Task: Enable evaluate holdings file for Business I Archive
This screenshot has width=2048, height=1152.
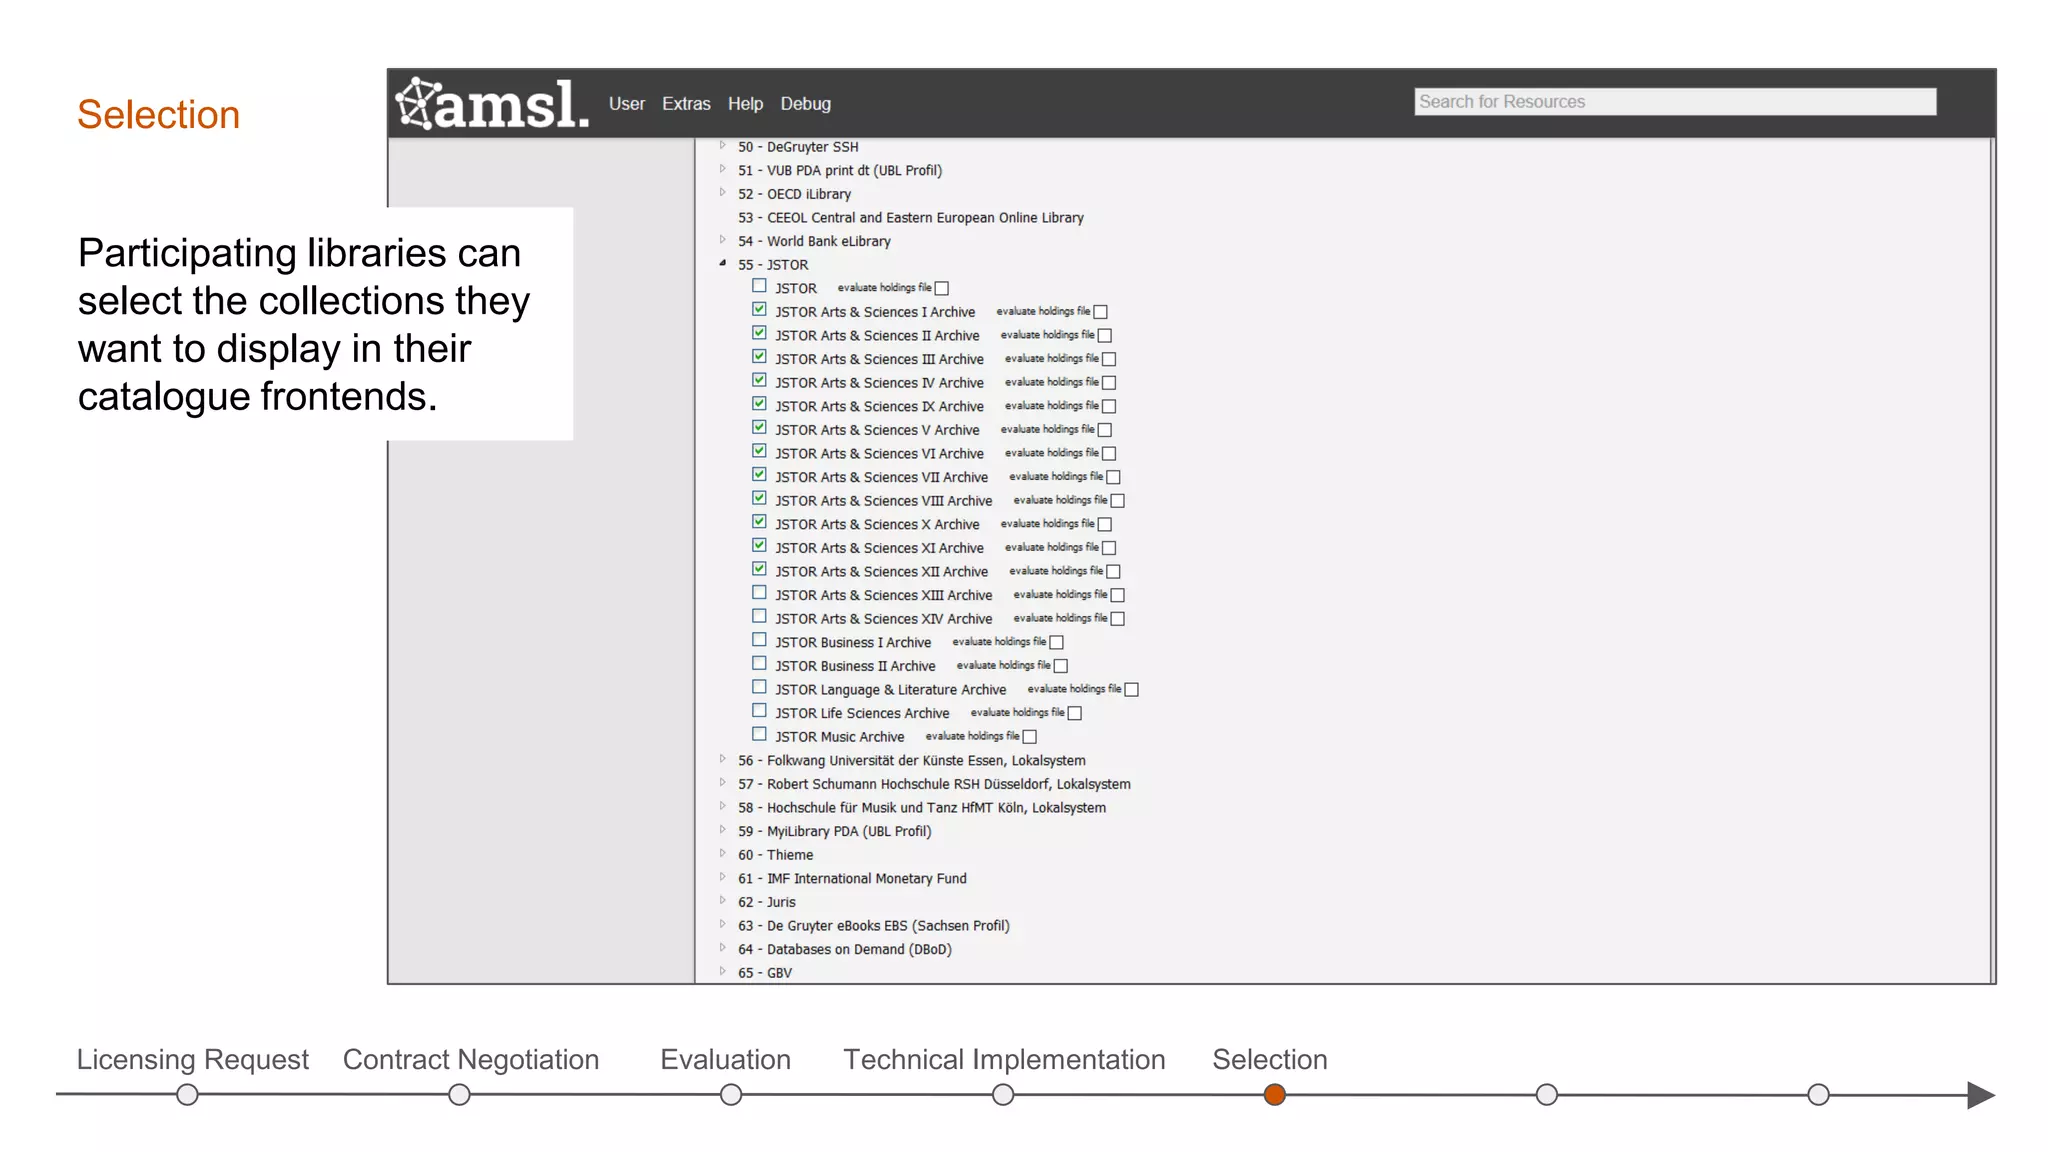Action: tap(1056, 642)
